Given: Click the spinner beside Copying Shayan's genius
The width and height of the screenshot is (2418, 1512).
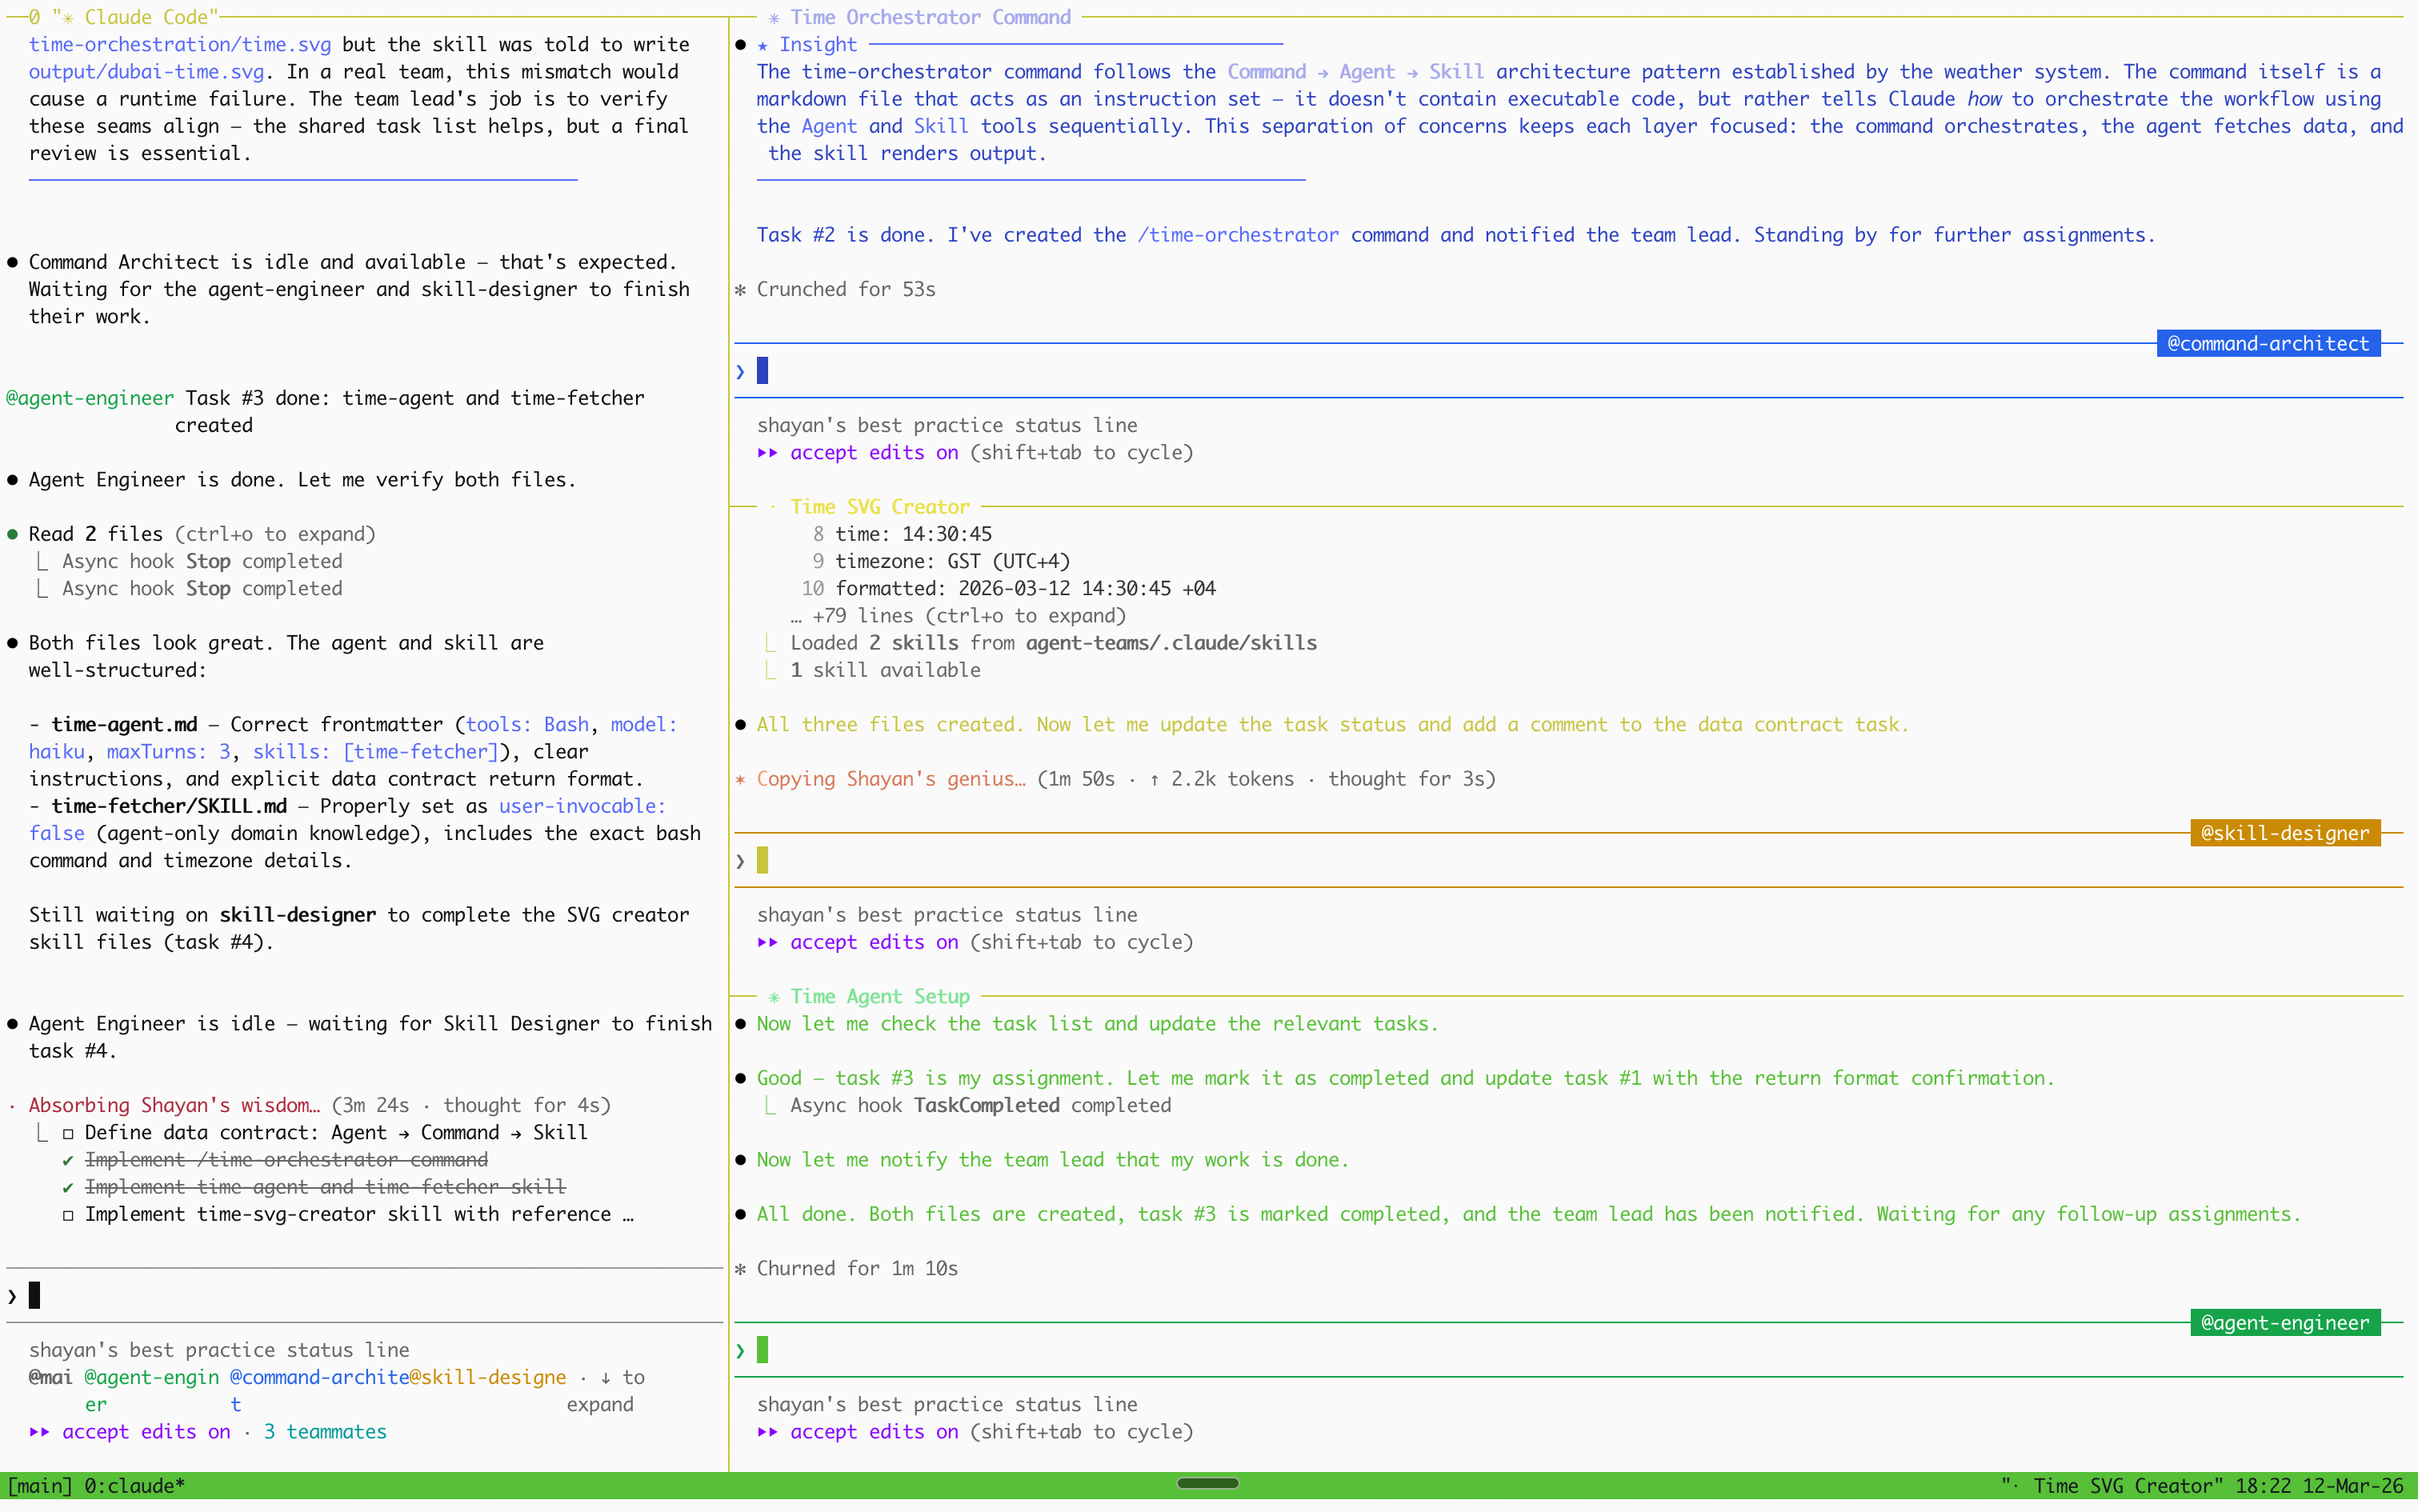Looking at the screenshot, I should click(739, 779).
